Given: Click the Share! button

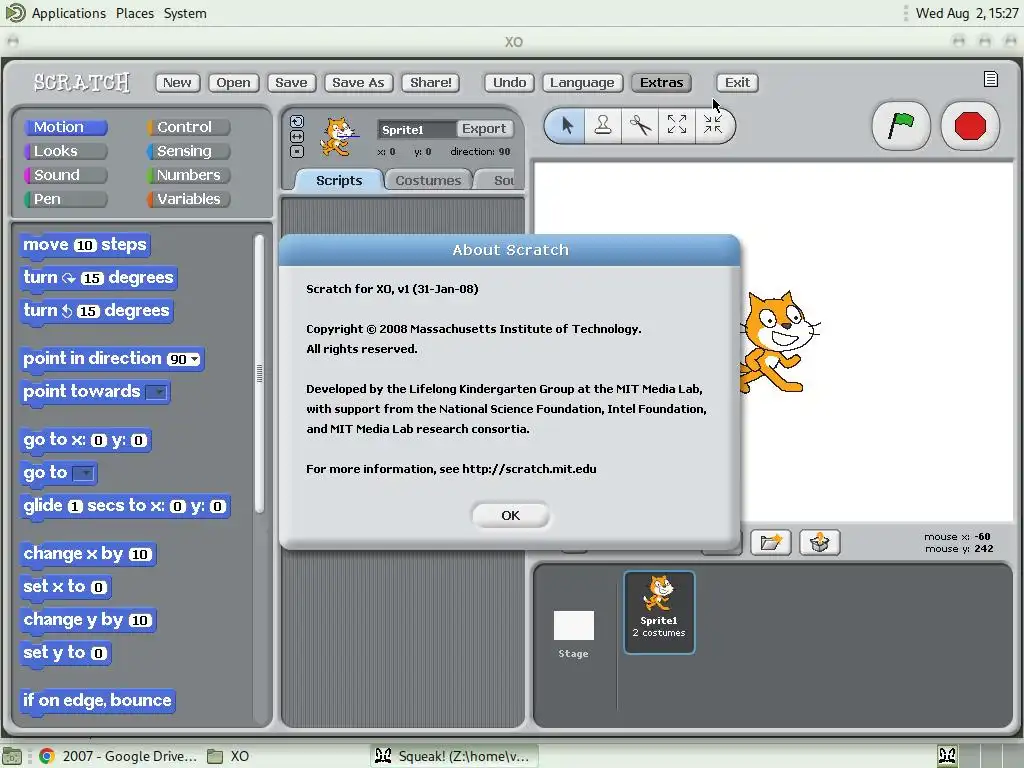Looking at the screenshot, I should (431, 82).
